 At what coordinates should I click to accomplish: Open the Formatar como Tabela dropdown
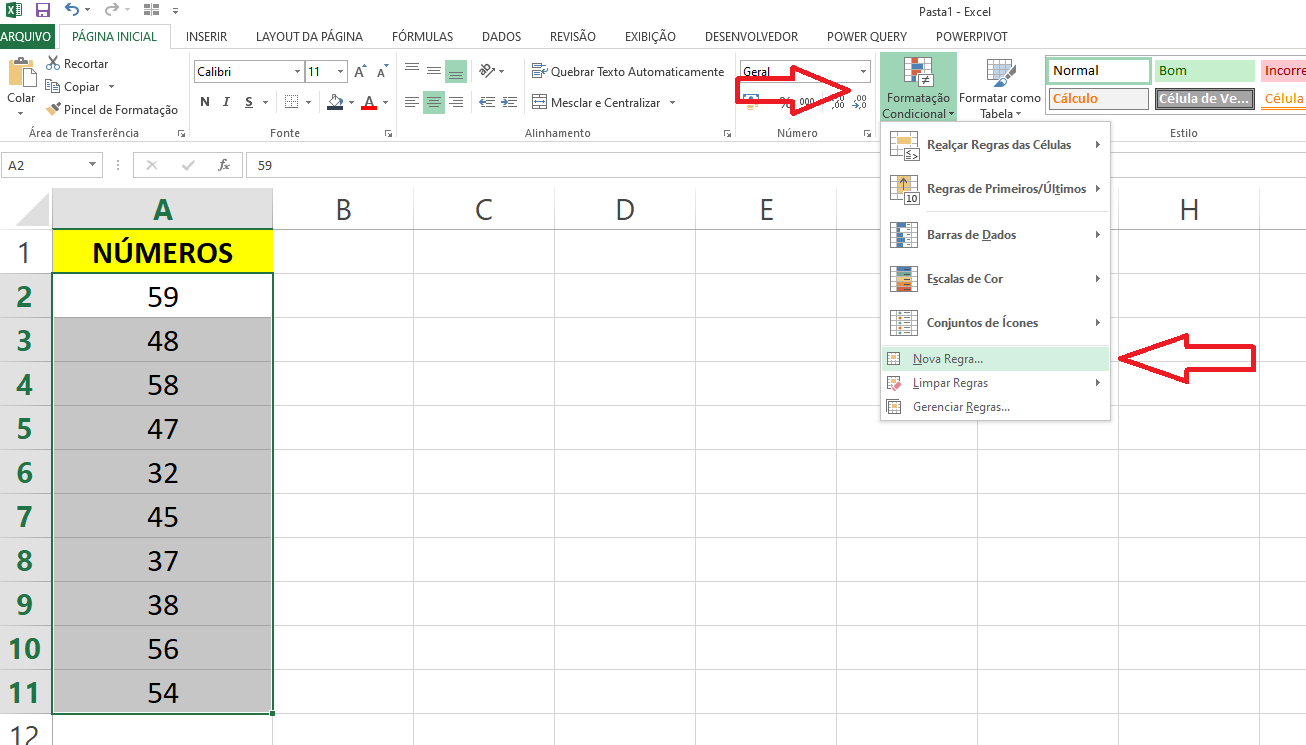tap(1000, 88)
